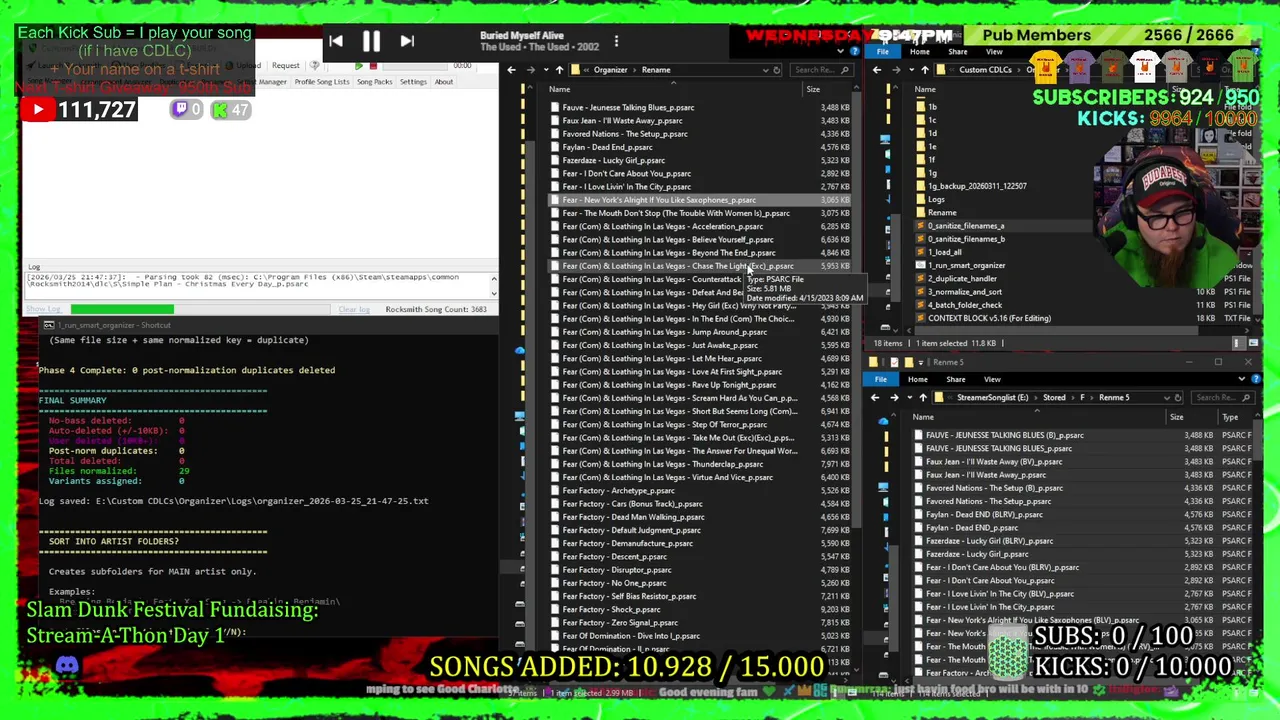Skip to next track in music overlay
The image size is (1280, 720).
[x=407, y=41]
